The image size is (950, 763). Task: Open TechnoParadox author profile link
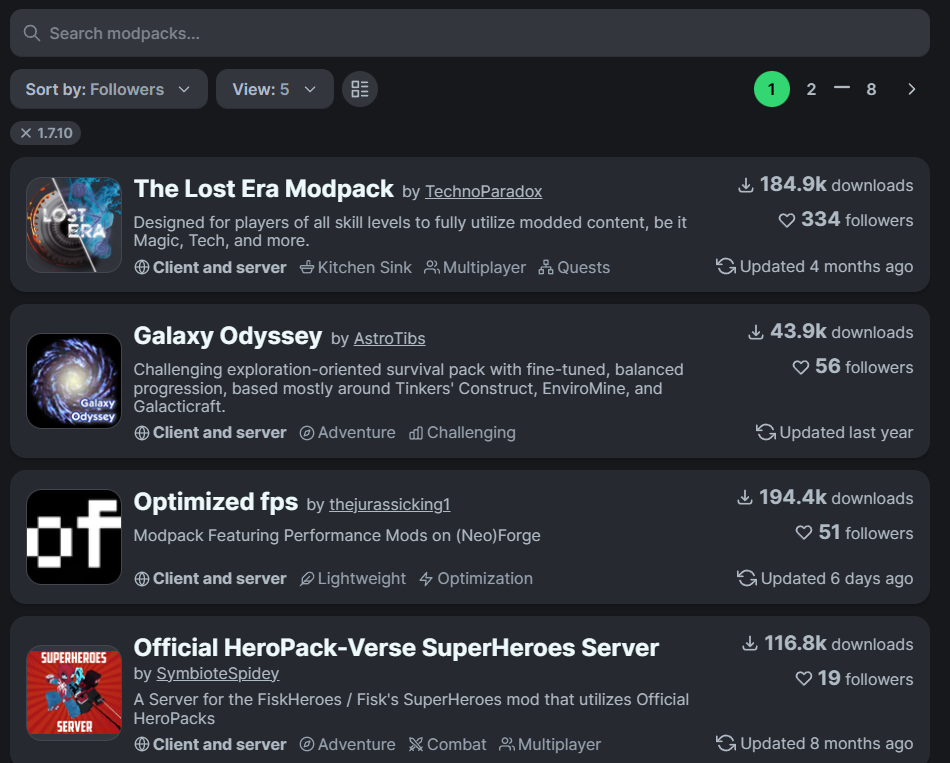click(x=483, y=192)
